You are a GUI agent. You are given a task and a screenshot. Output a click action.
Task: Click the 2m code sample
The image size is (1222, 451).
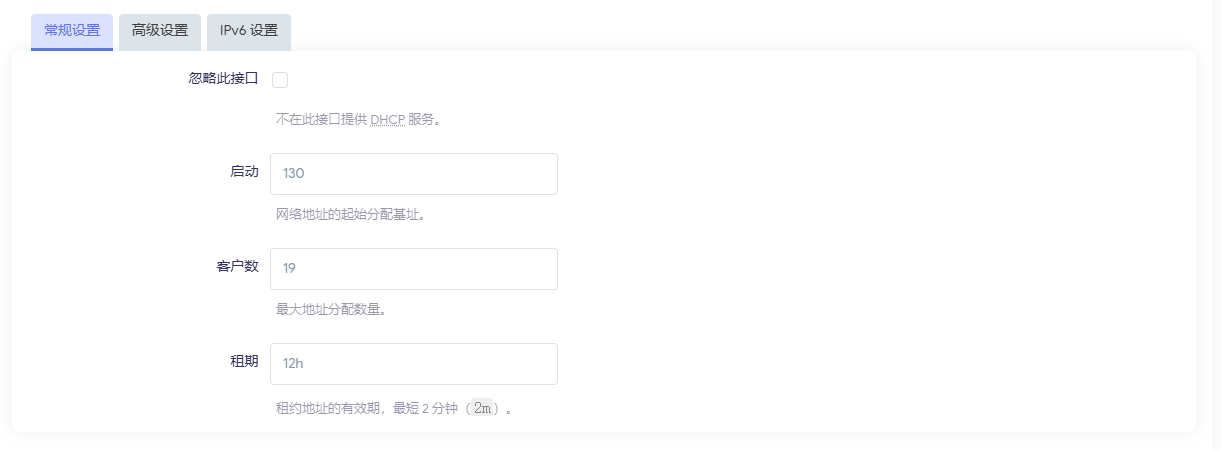pos(483,409)
